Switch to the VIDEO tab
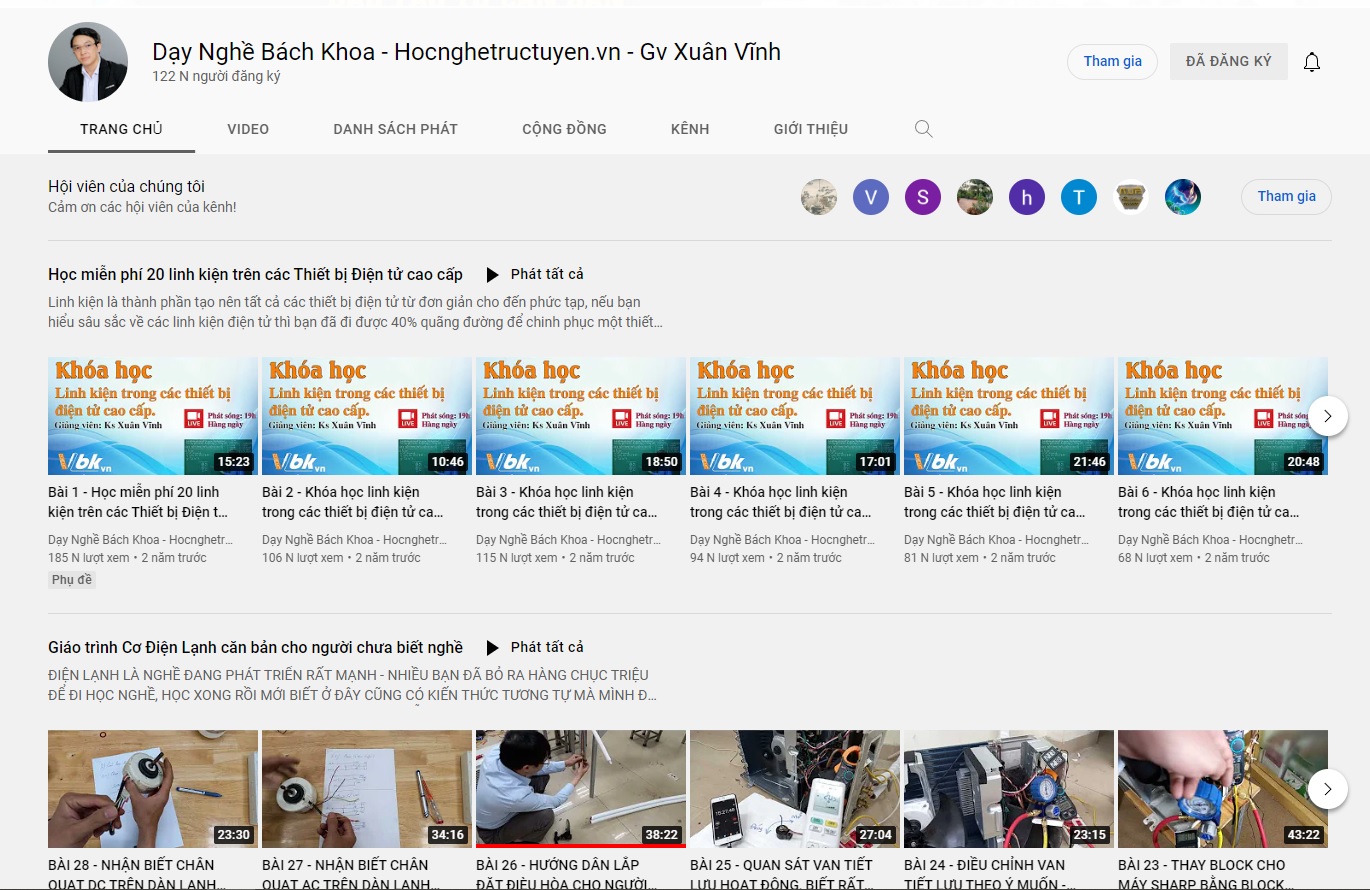 (248, 129)
